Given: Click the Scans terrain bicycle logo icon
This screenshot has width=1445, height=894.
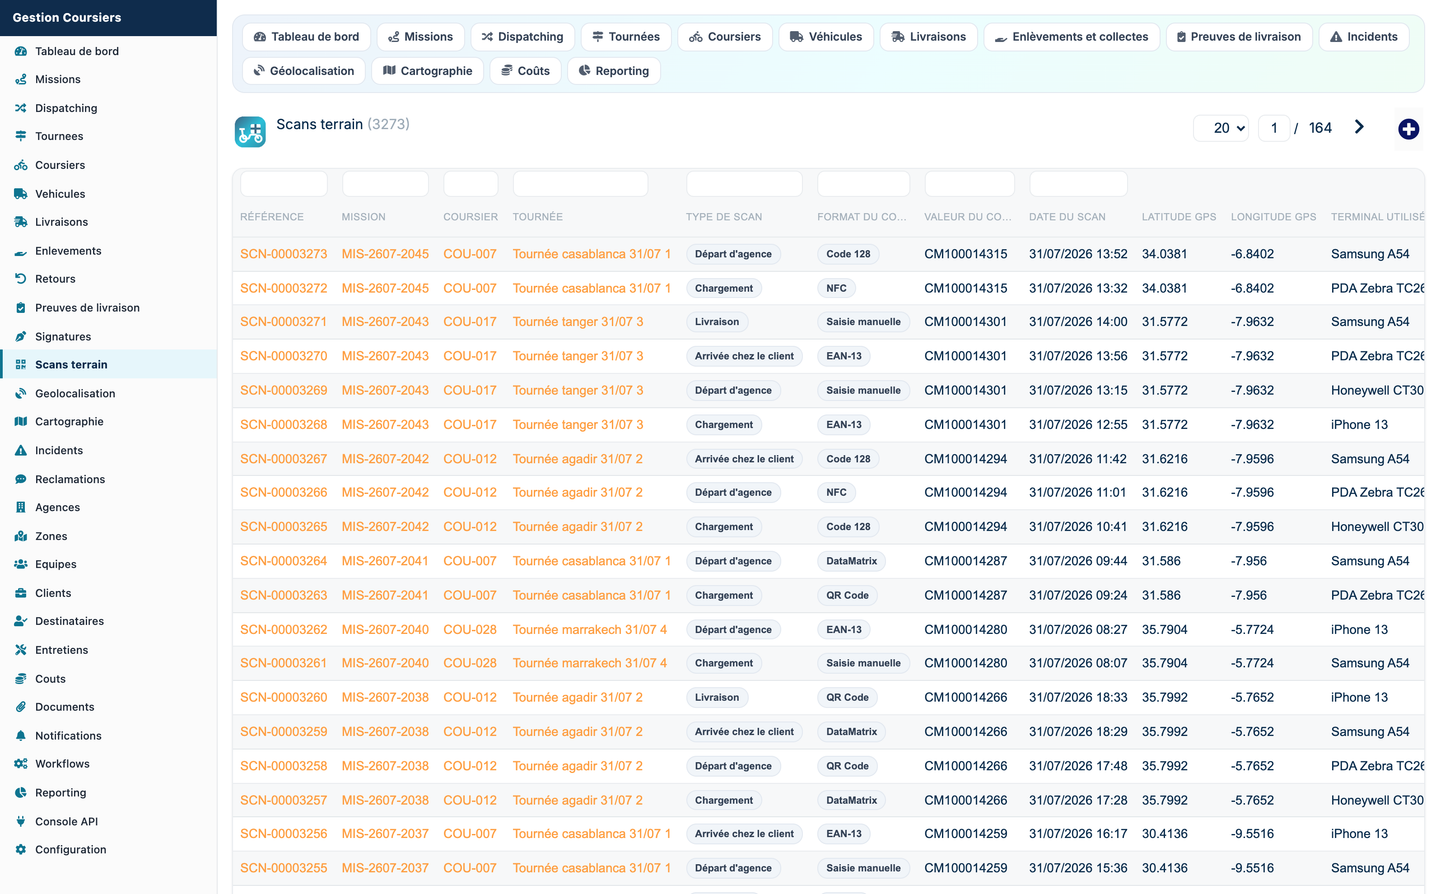Looking at the screenshot, I should [x=250, y=131].
